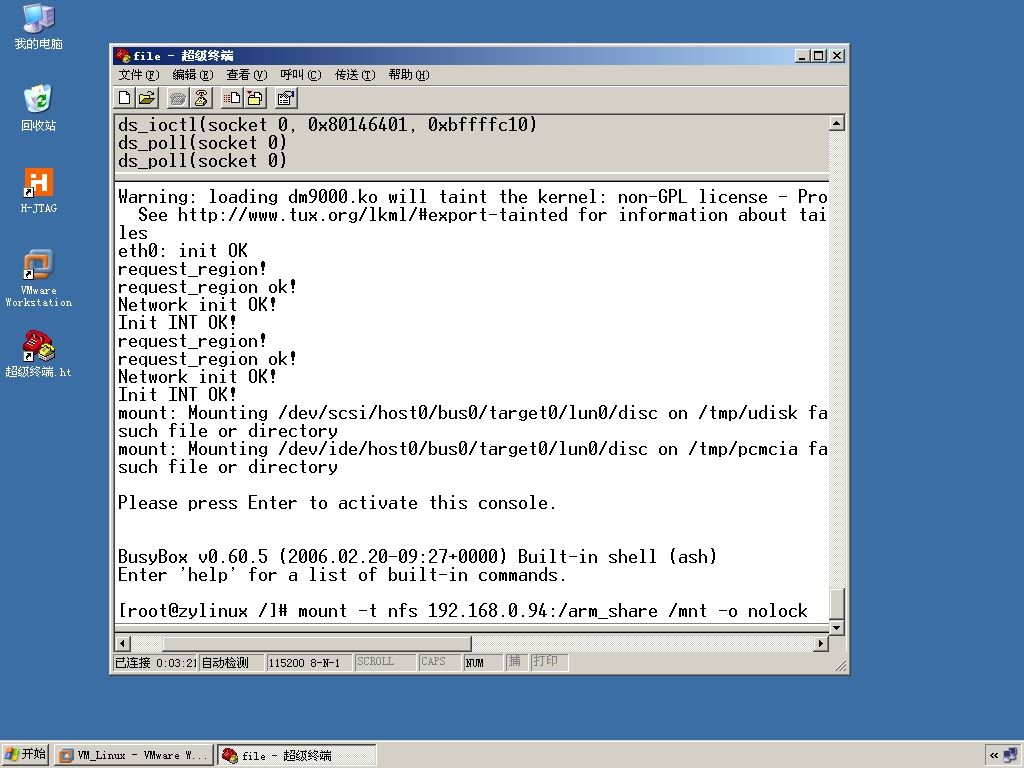
Task: Click the 自动检测 status bar entry
Action: tap(231, 662)
